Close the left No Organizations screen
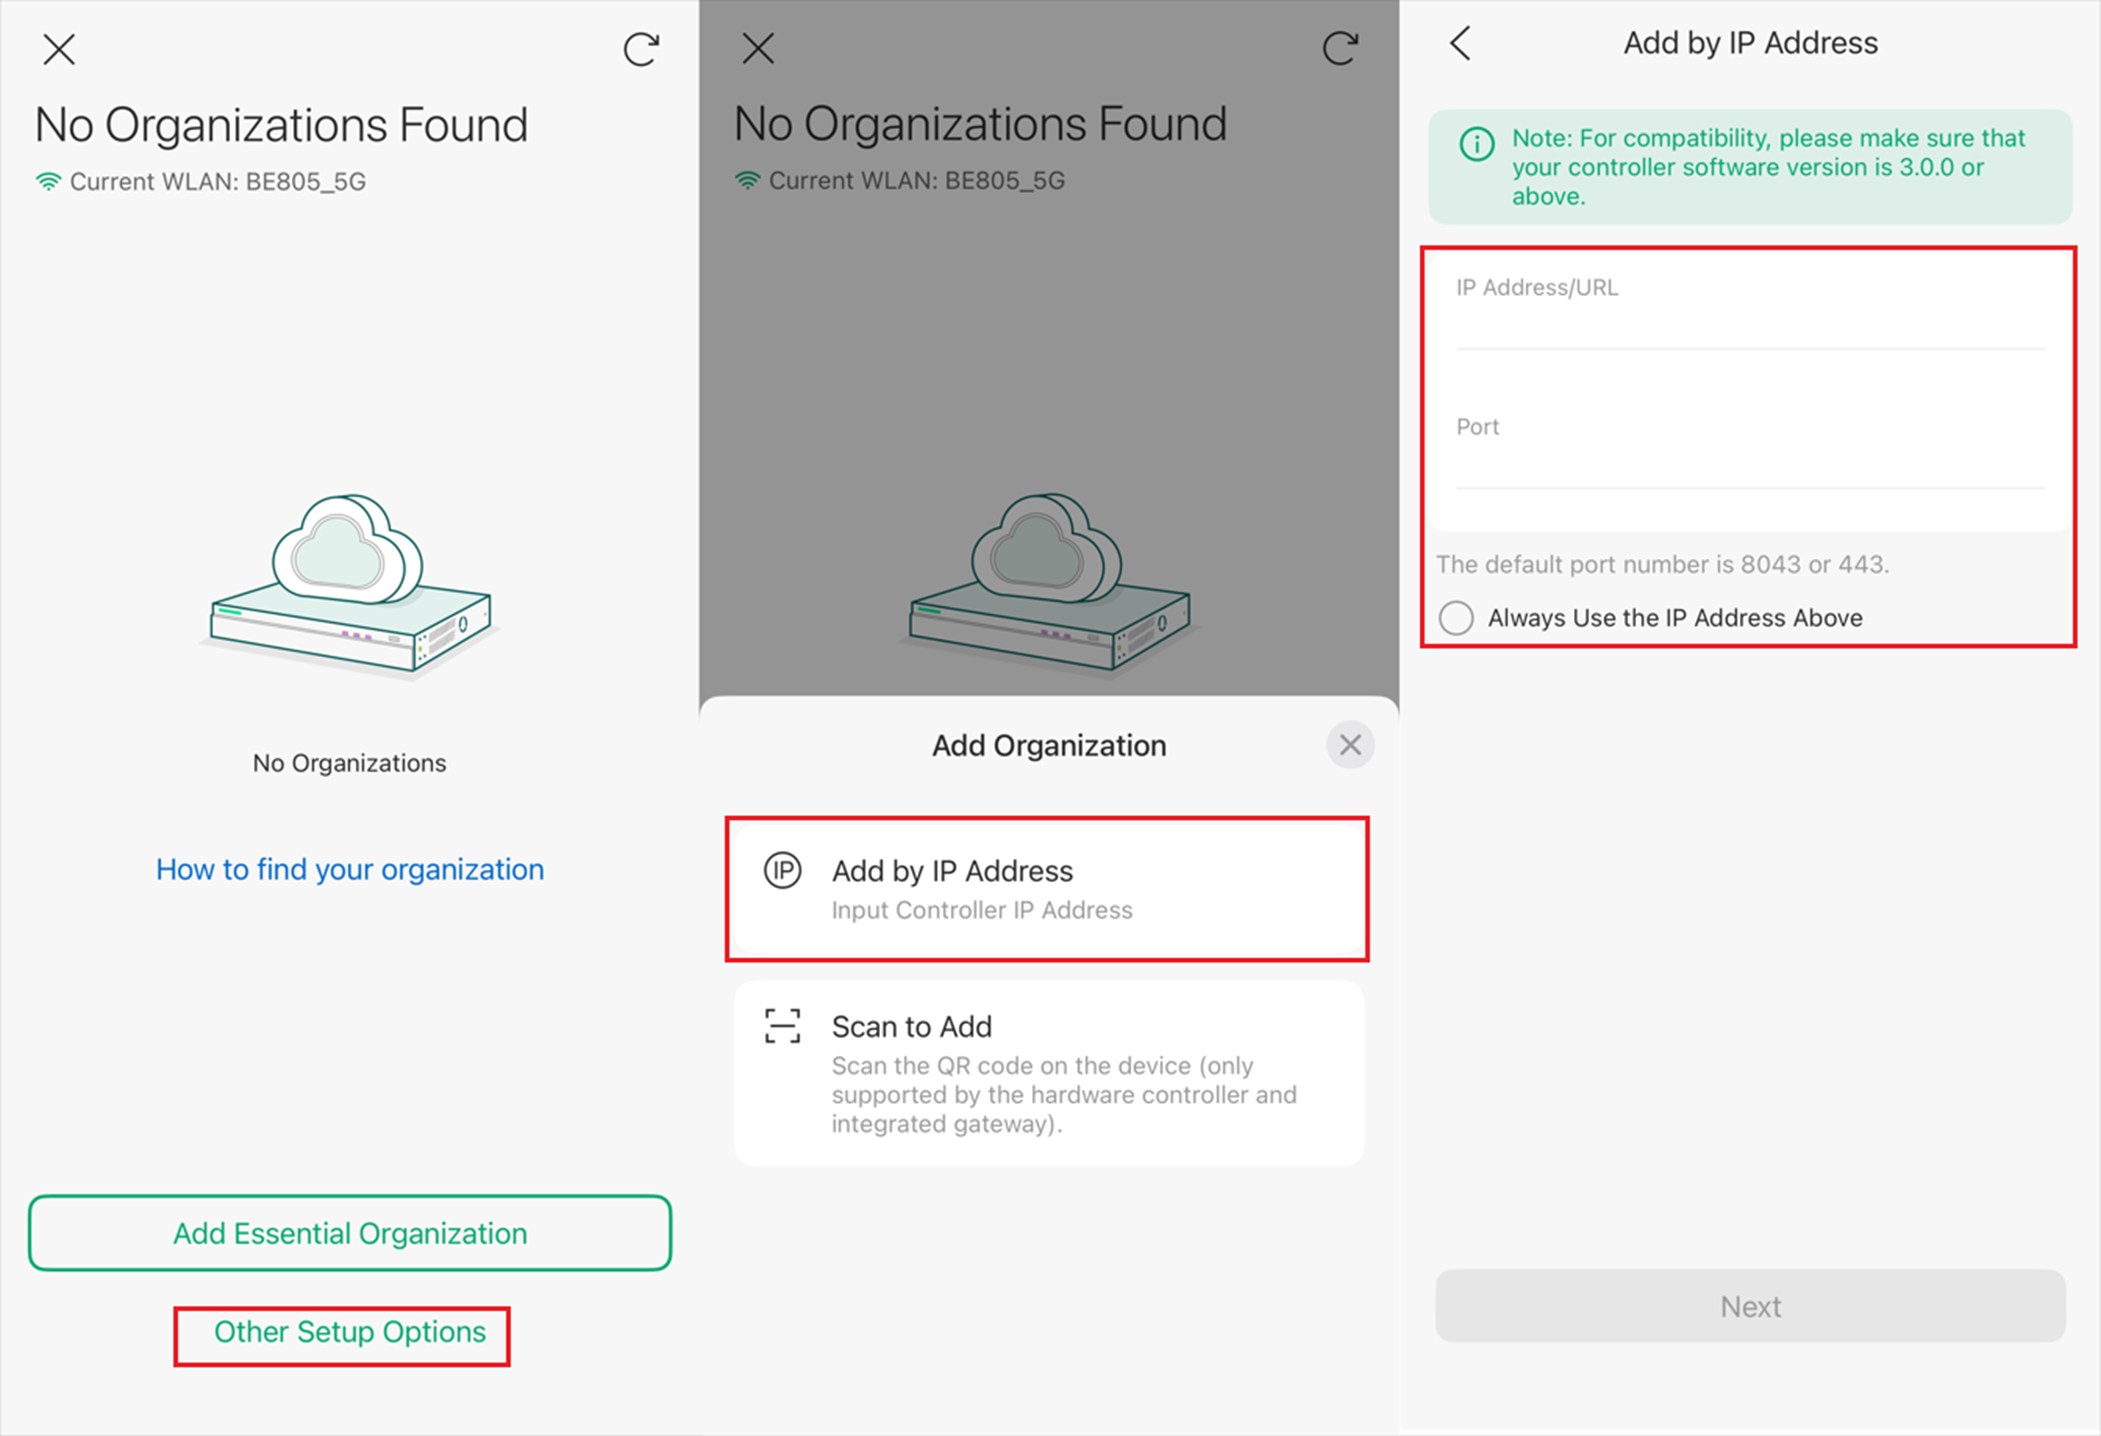The height and width of the screenshot is (1436, 2101). (59, 49)
